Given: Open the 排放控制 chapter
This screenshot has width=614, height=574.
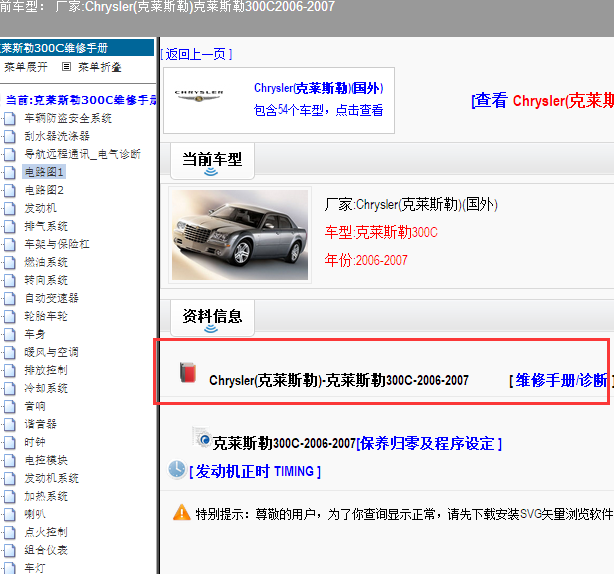Looking at the screenshot, I should point(46,370).
